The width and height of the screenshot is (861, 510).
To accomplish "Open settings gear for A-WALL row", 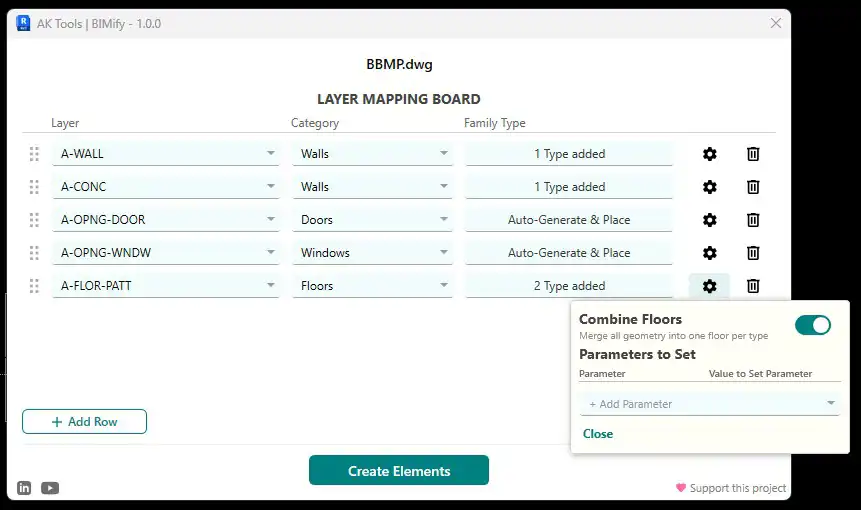I will click(709, 154).
